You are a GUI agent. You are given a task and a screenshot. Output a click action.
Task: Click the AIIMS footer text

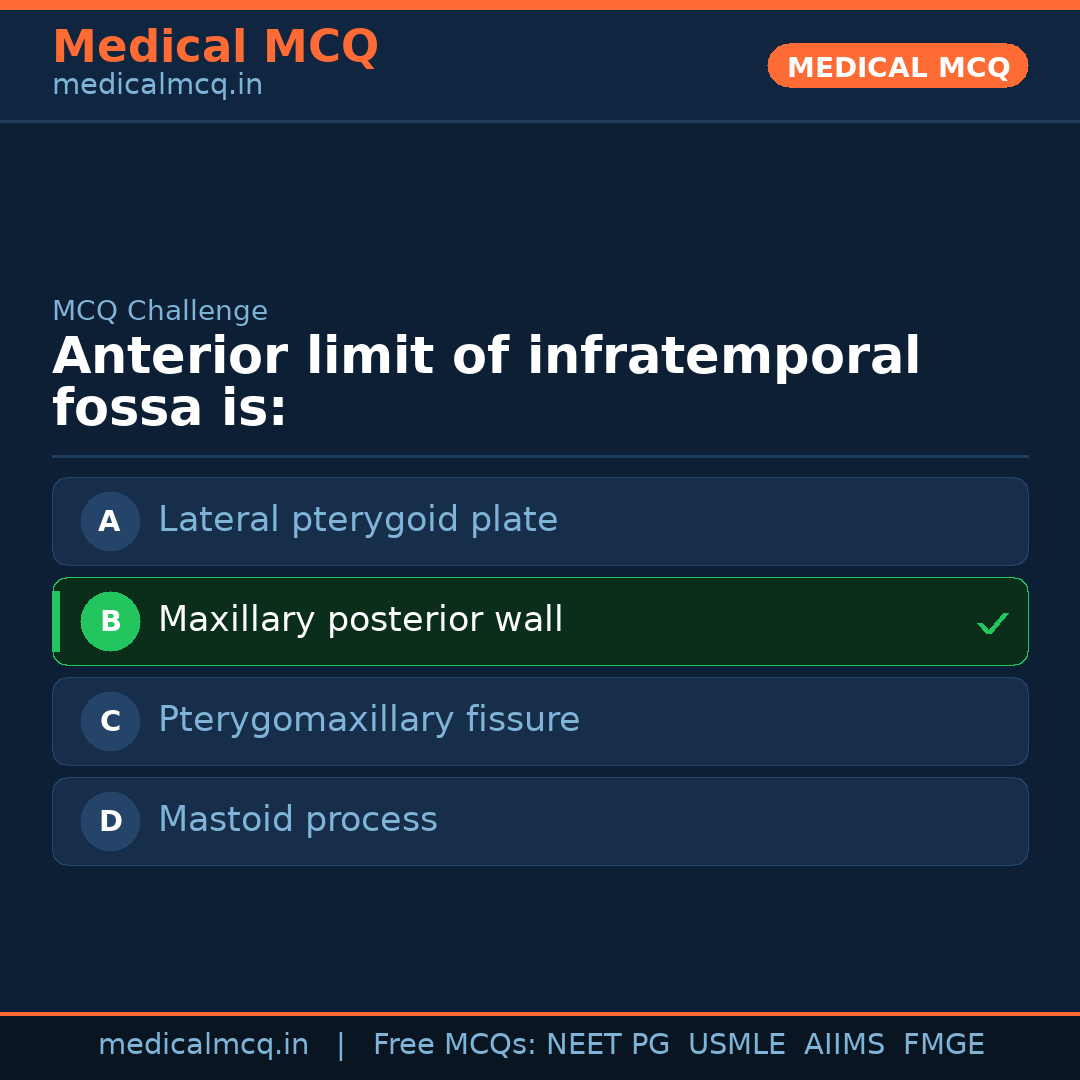pos(844,1045)
